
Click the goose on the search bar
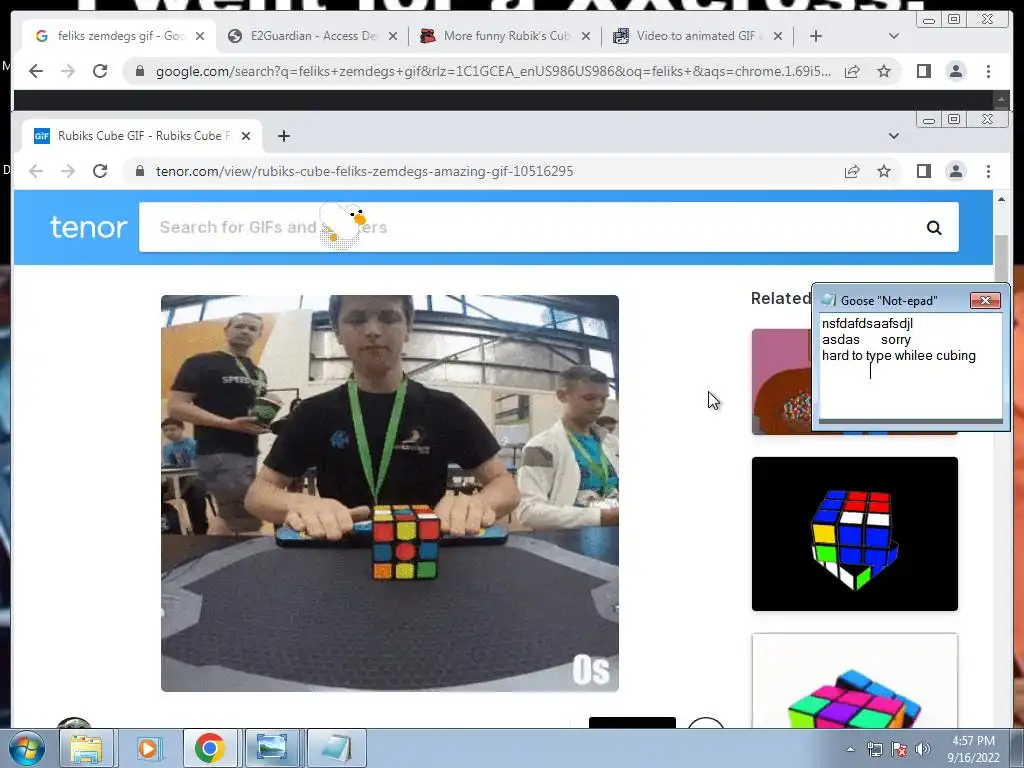tap(342, 225)
